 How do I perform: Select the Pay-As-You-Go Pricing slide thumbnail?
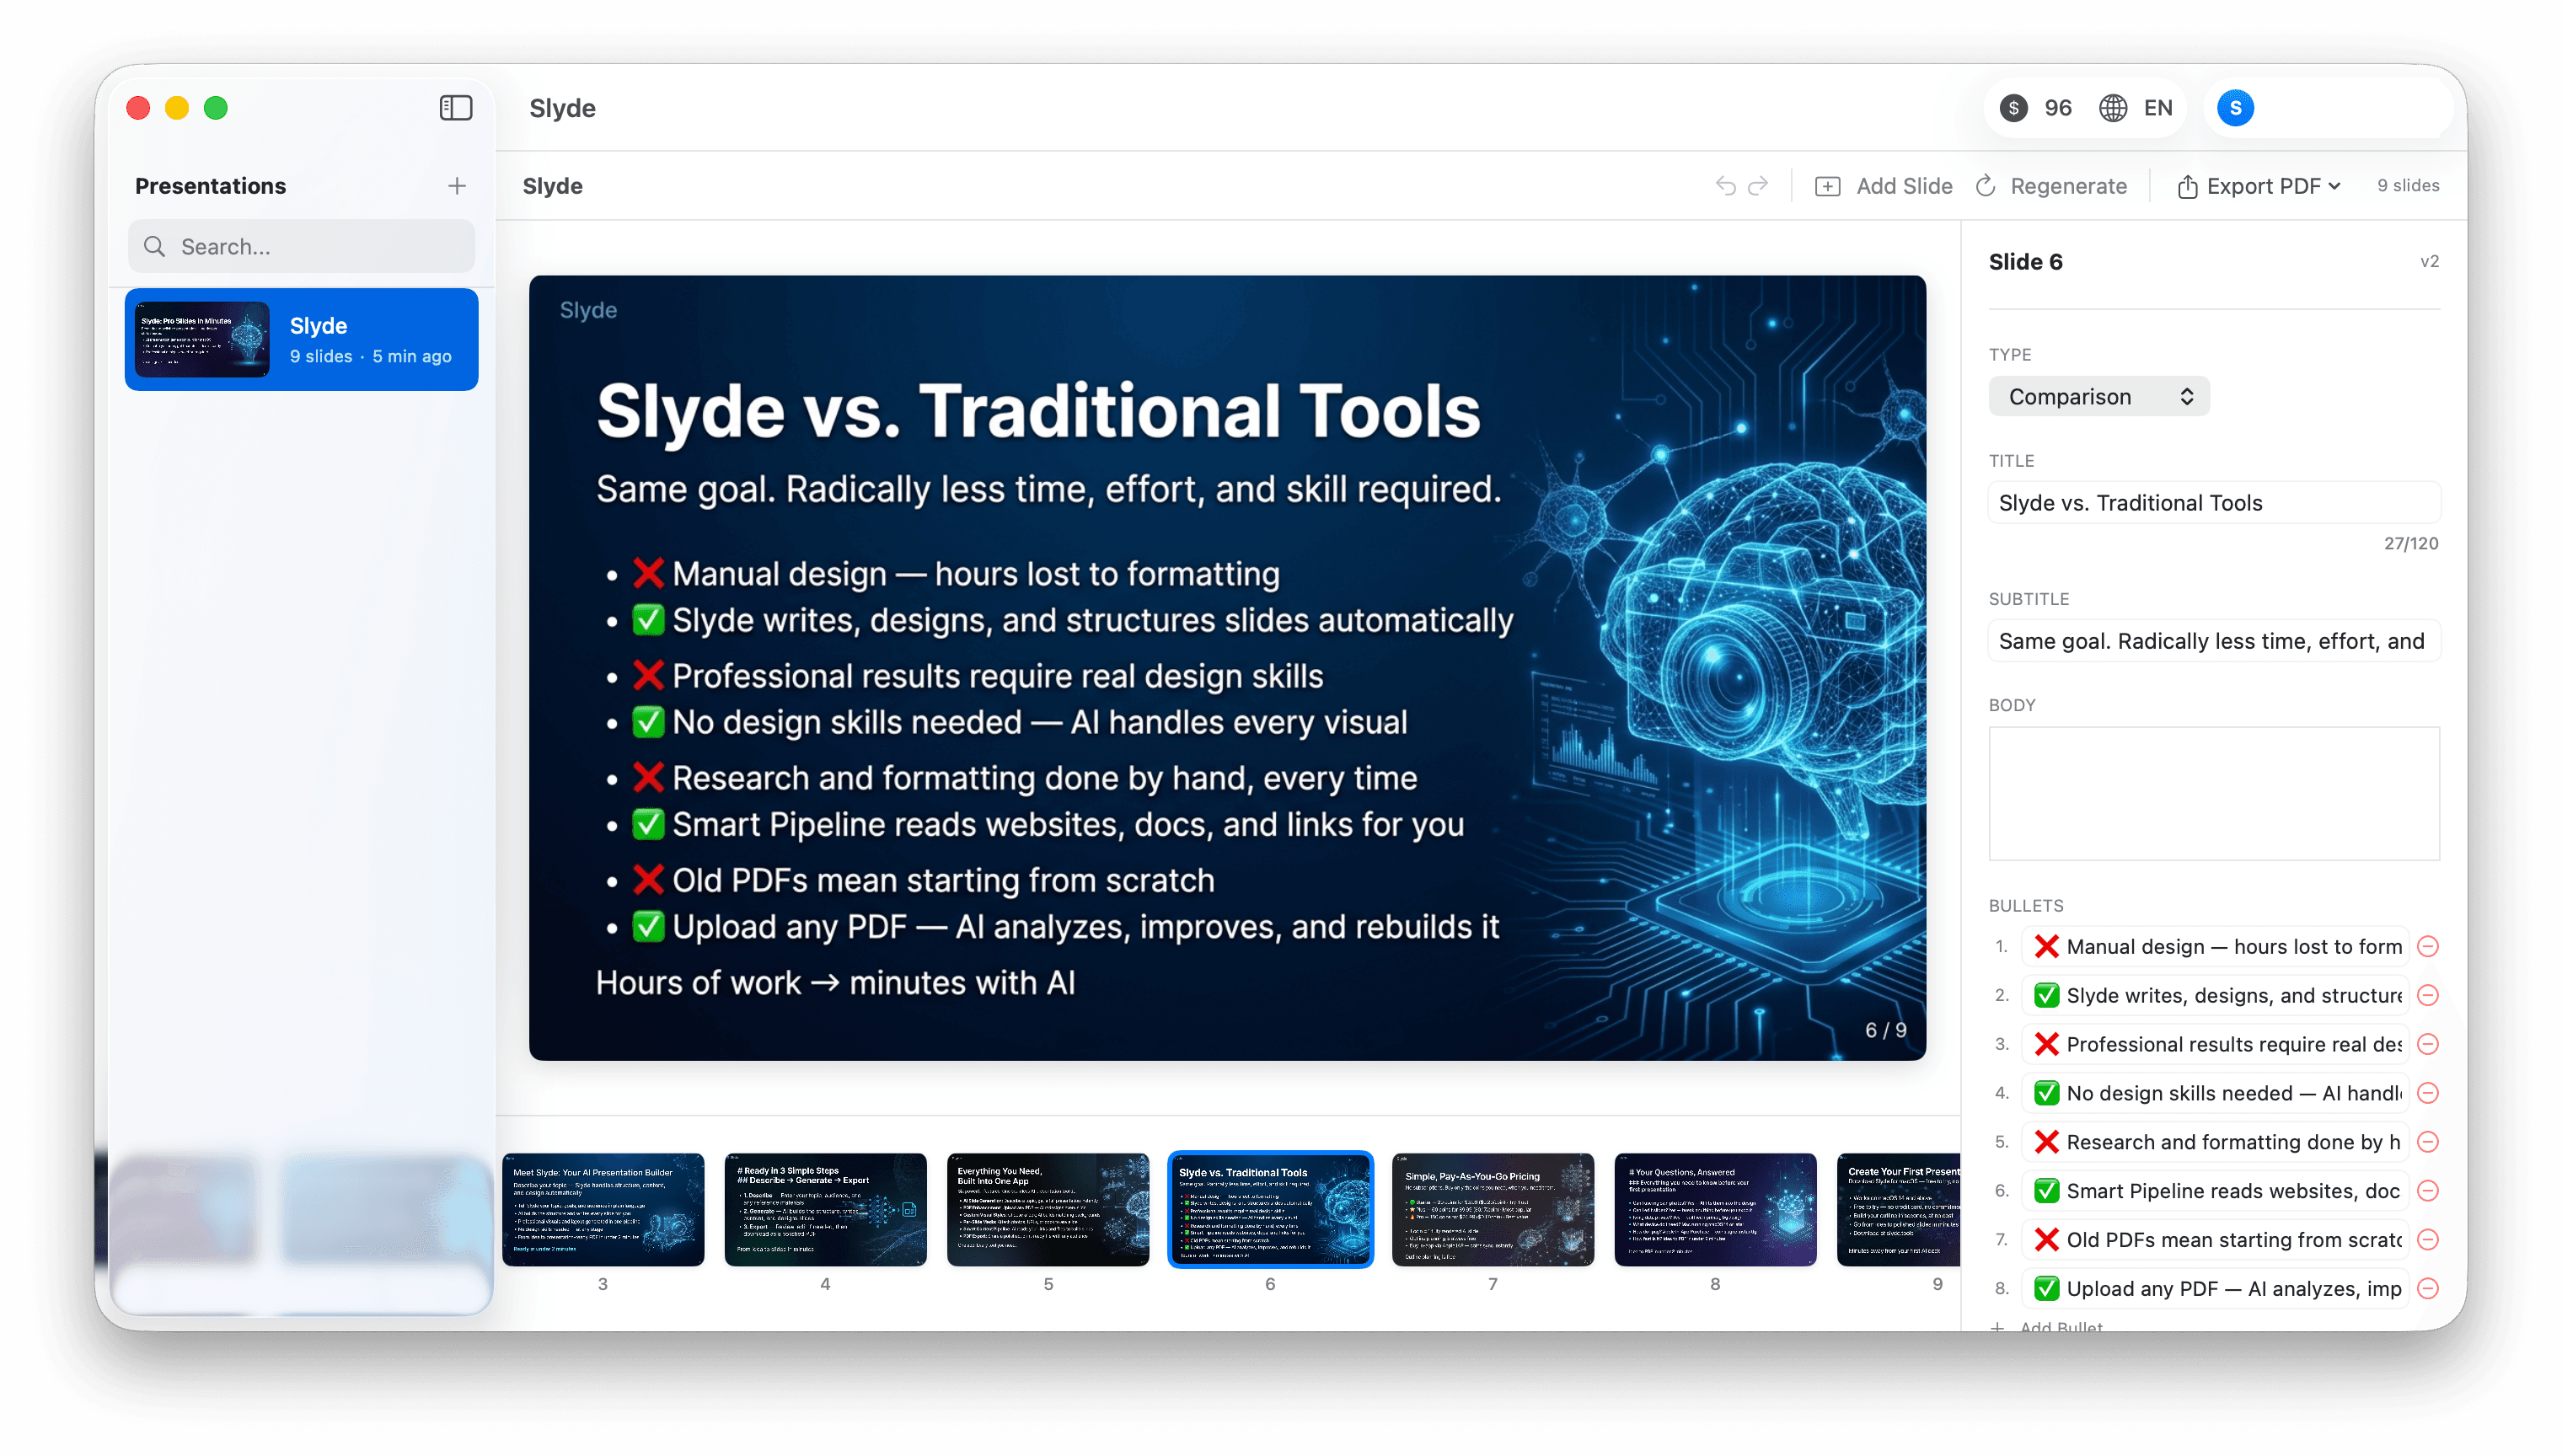[1493, 1210]
